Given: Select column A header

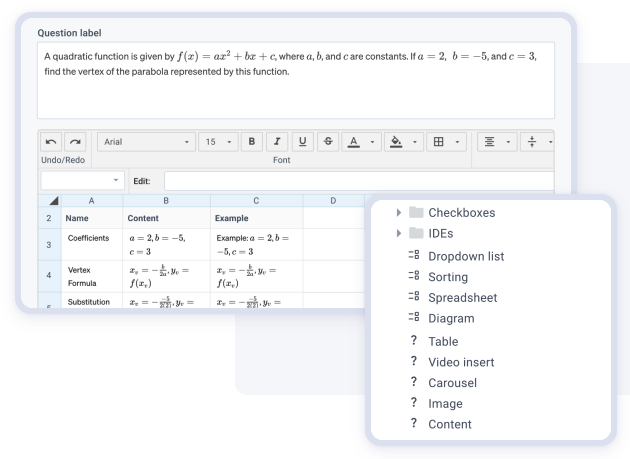Looking at the screenshot, I should pyautogui.click(x=92, y=201).
